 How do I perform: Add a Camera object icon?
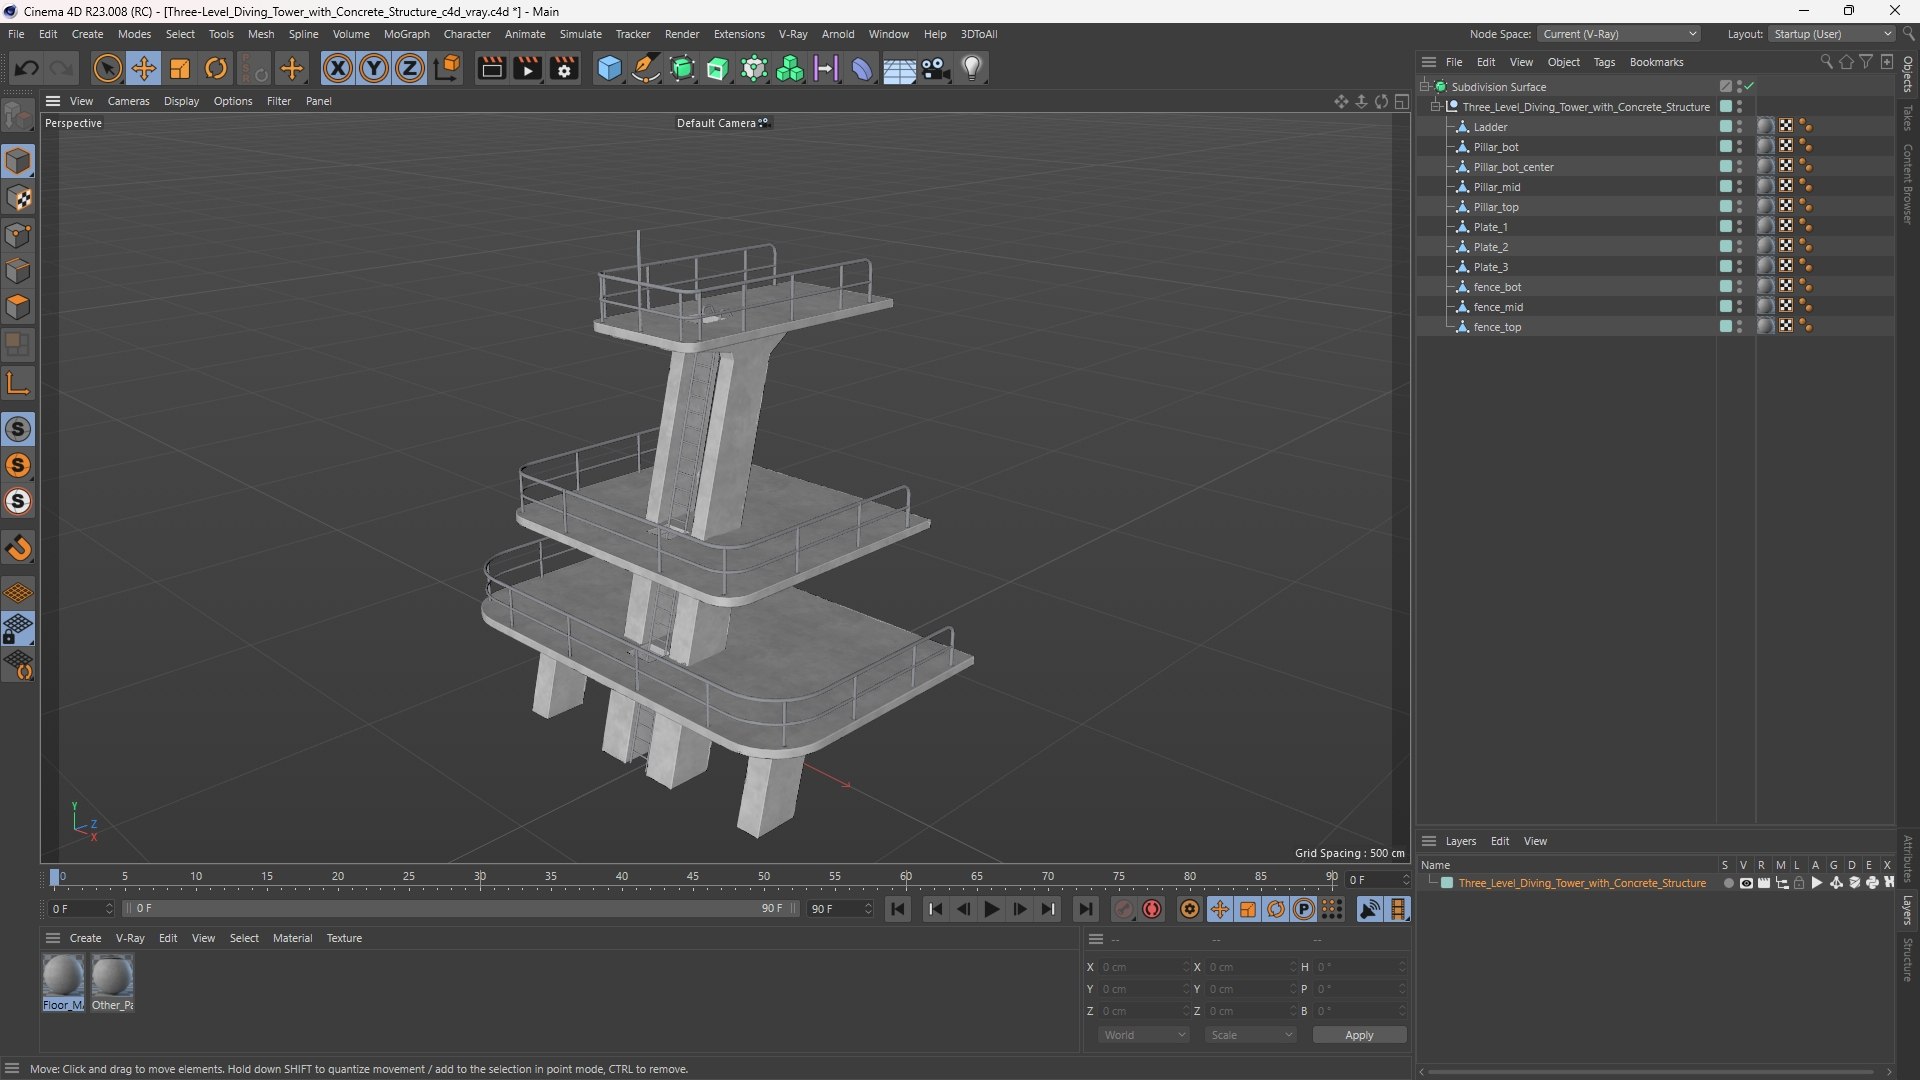tap(936, 68)
